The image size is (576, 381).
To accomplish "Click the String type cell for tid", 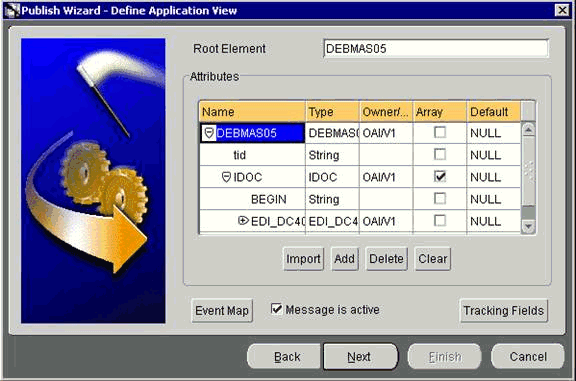I will pos(332,155).
